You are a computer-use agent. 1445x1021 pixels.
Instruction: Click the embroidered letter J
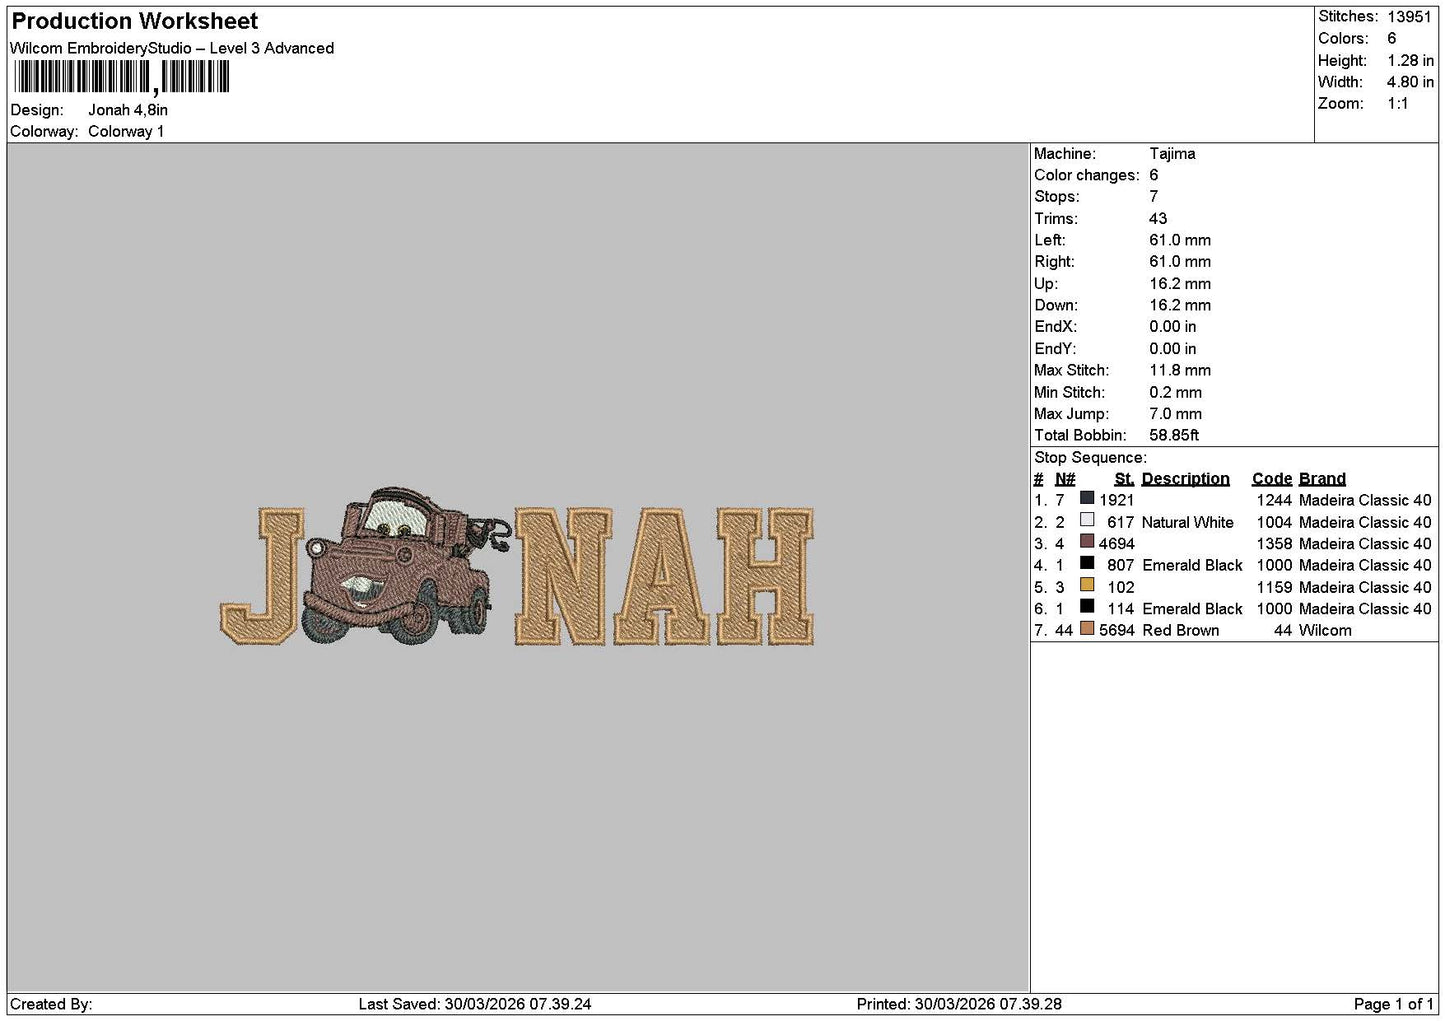pyautogui.click(x=260, y=576)
